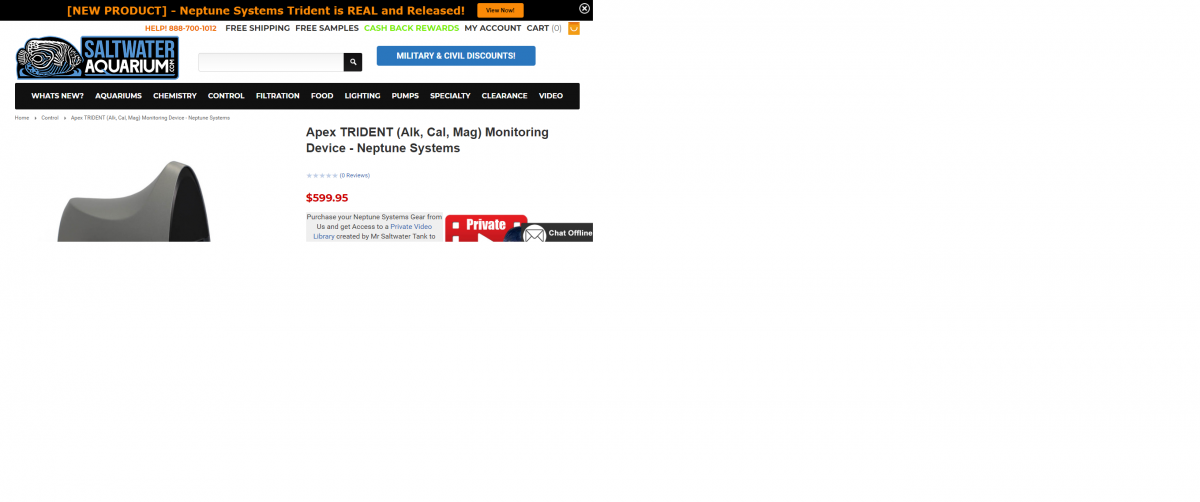This screenshot has width=1200, height=502.
Task: Open the CART (0) link
Action: 544,28
